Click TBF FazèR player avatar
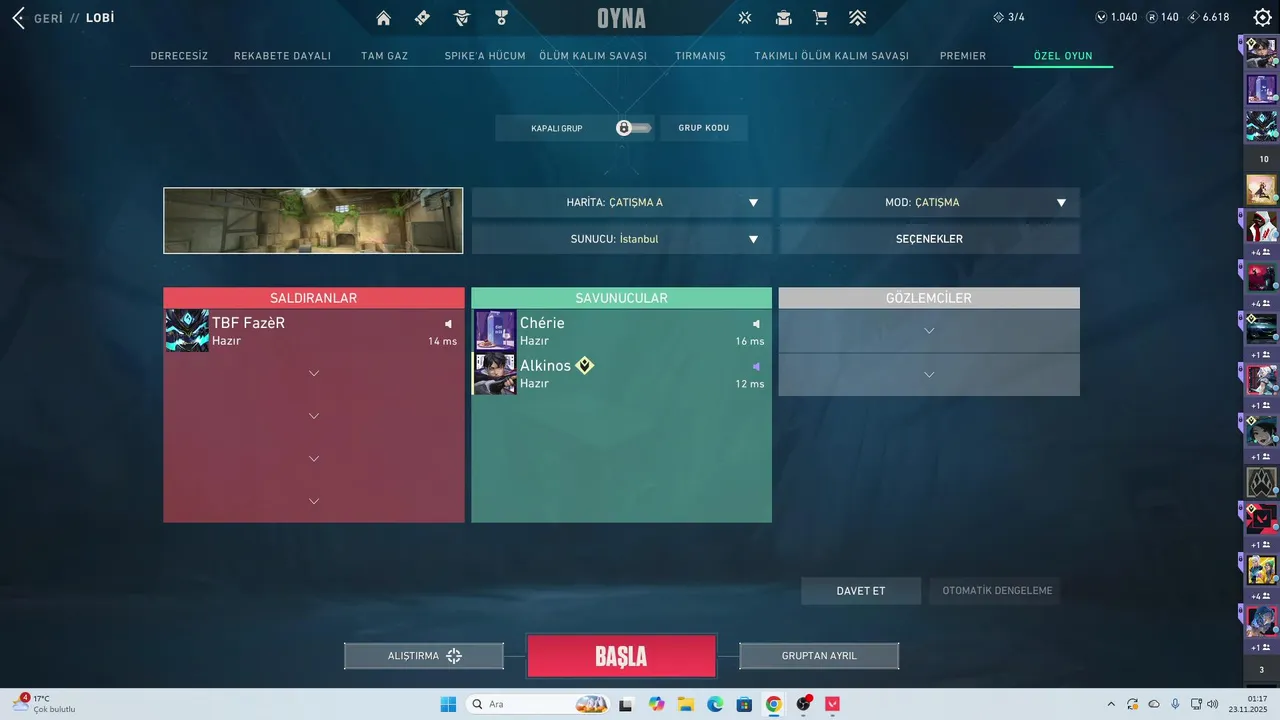This screenshot has width=1280, height=720. [187, 331]
